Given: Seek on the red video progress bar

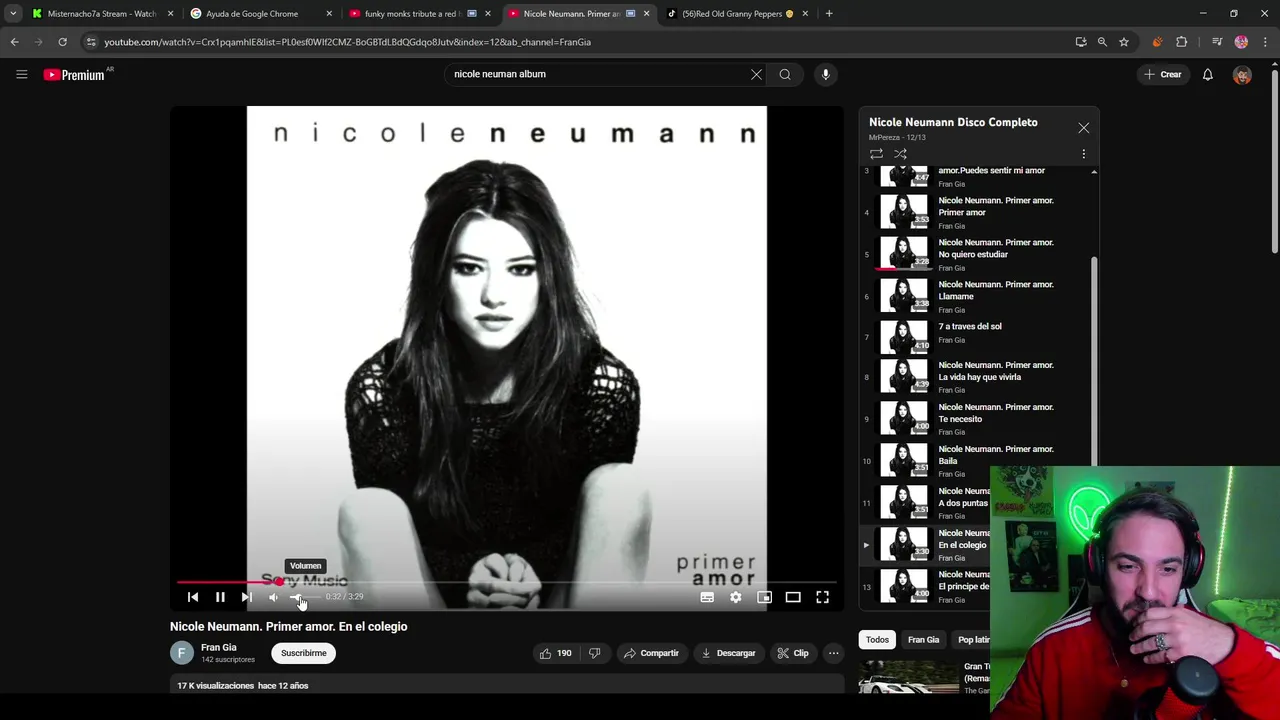Looking at the screenshot, I should 507,582.
